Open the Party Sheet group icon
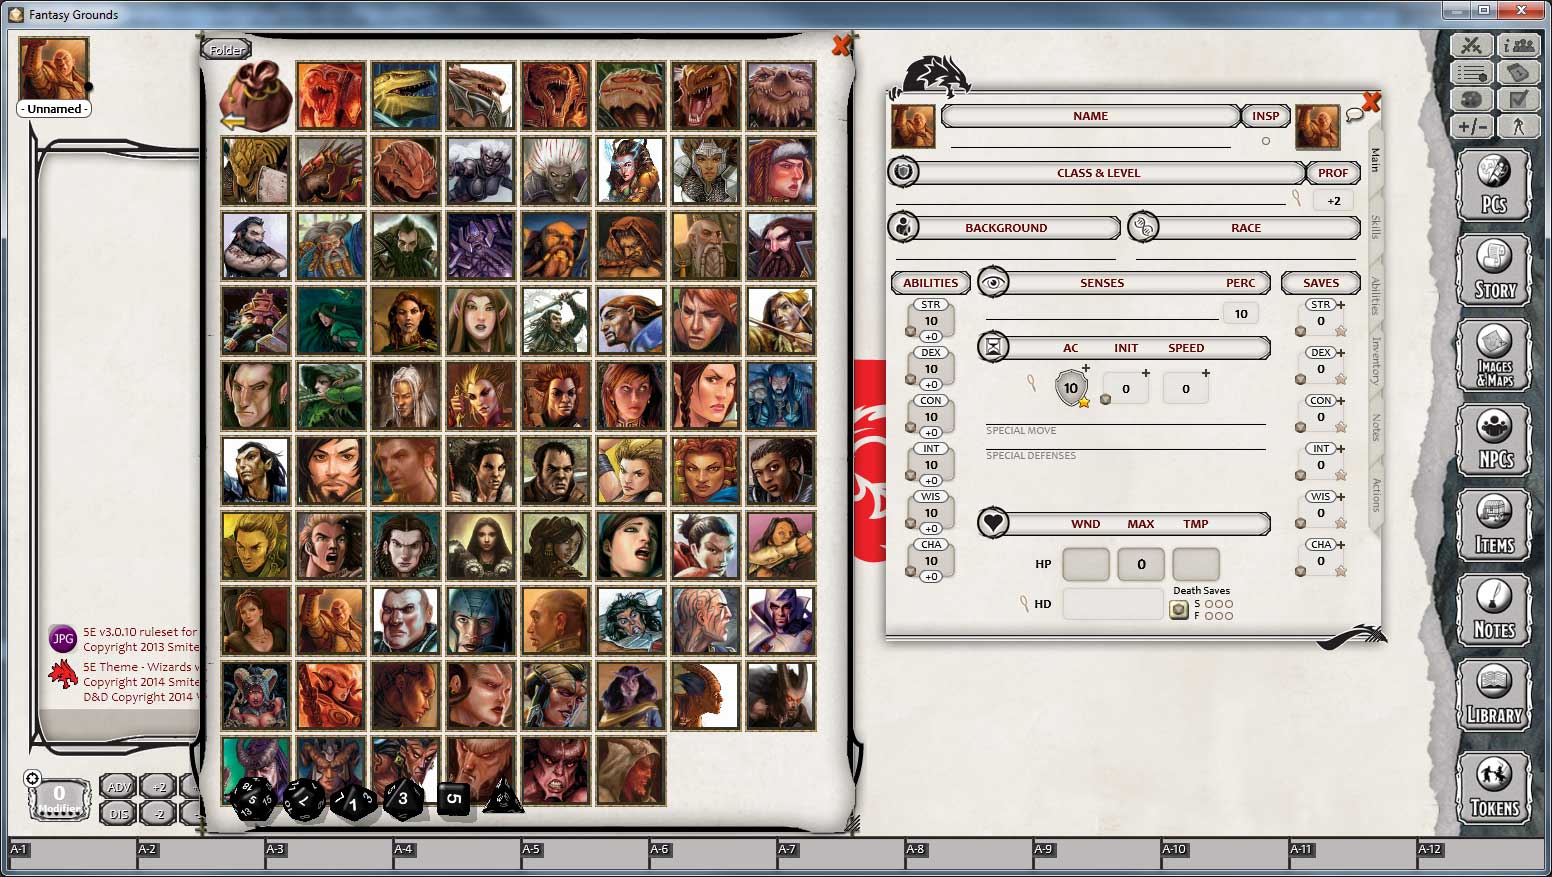 1520,45
